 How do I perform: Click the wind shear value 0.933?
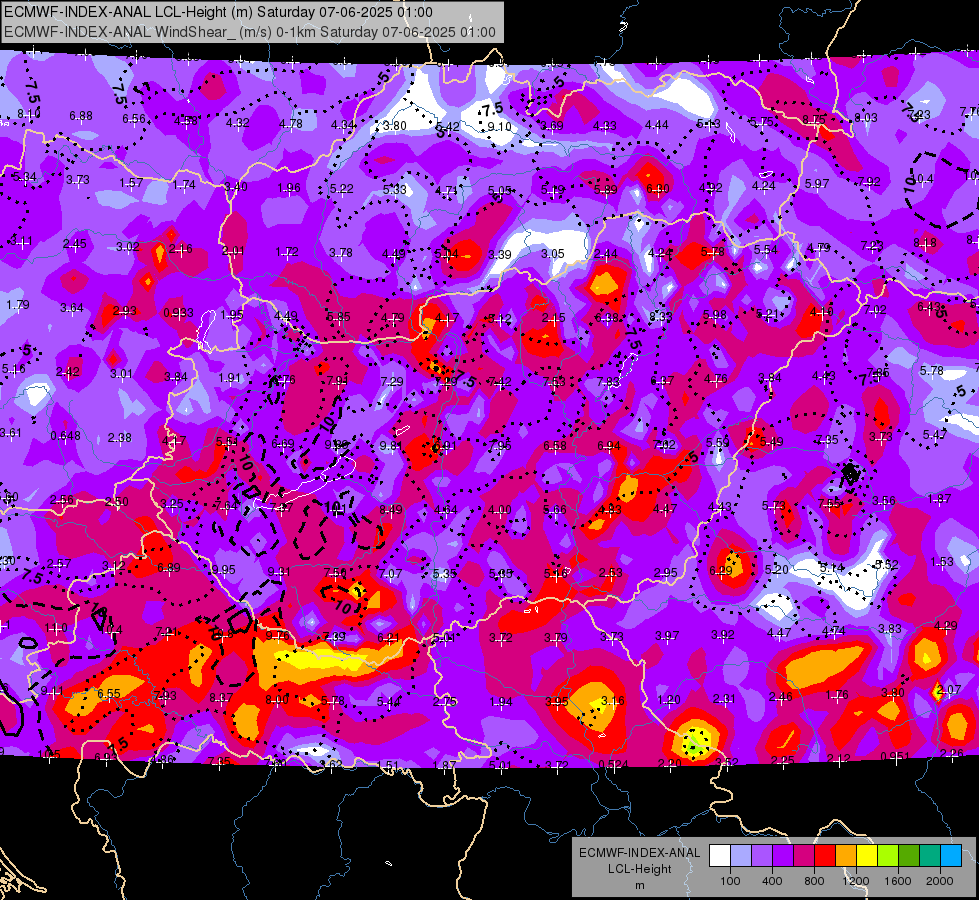(x=179, y=312)
